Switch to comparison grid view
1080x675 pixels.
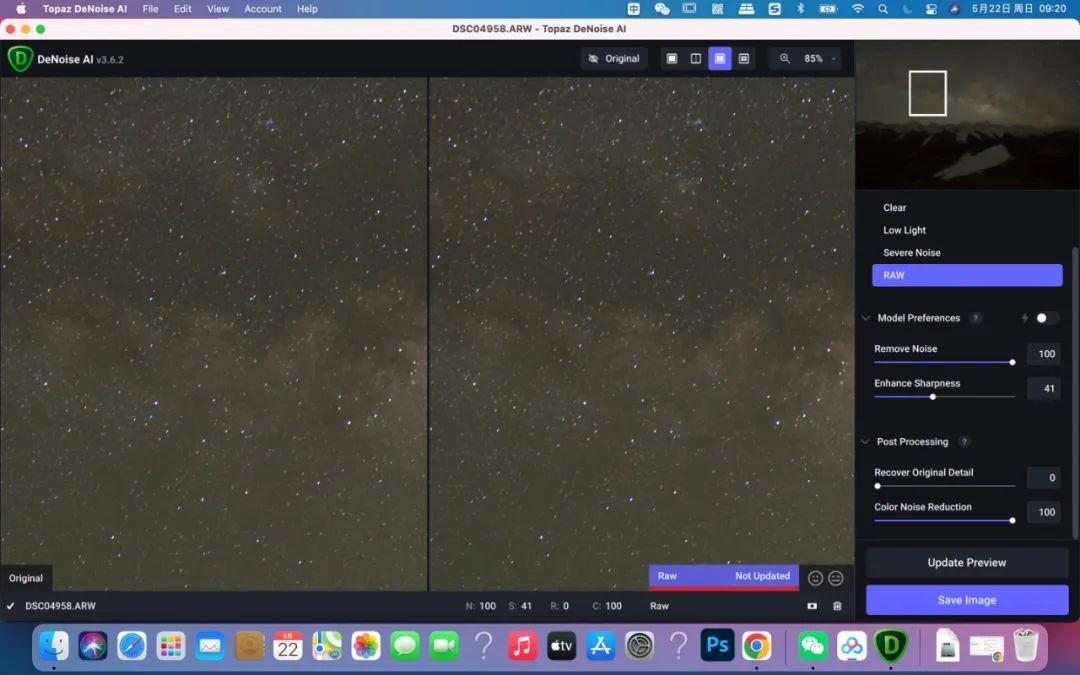[744, 59]
